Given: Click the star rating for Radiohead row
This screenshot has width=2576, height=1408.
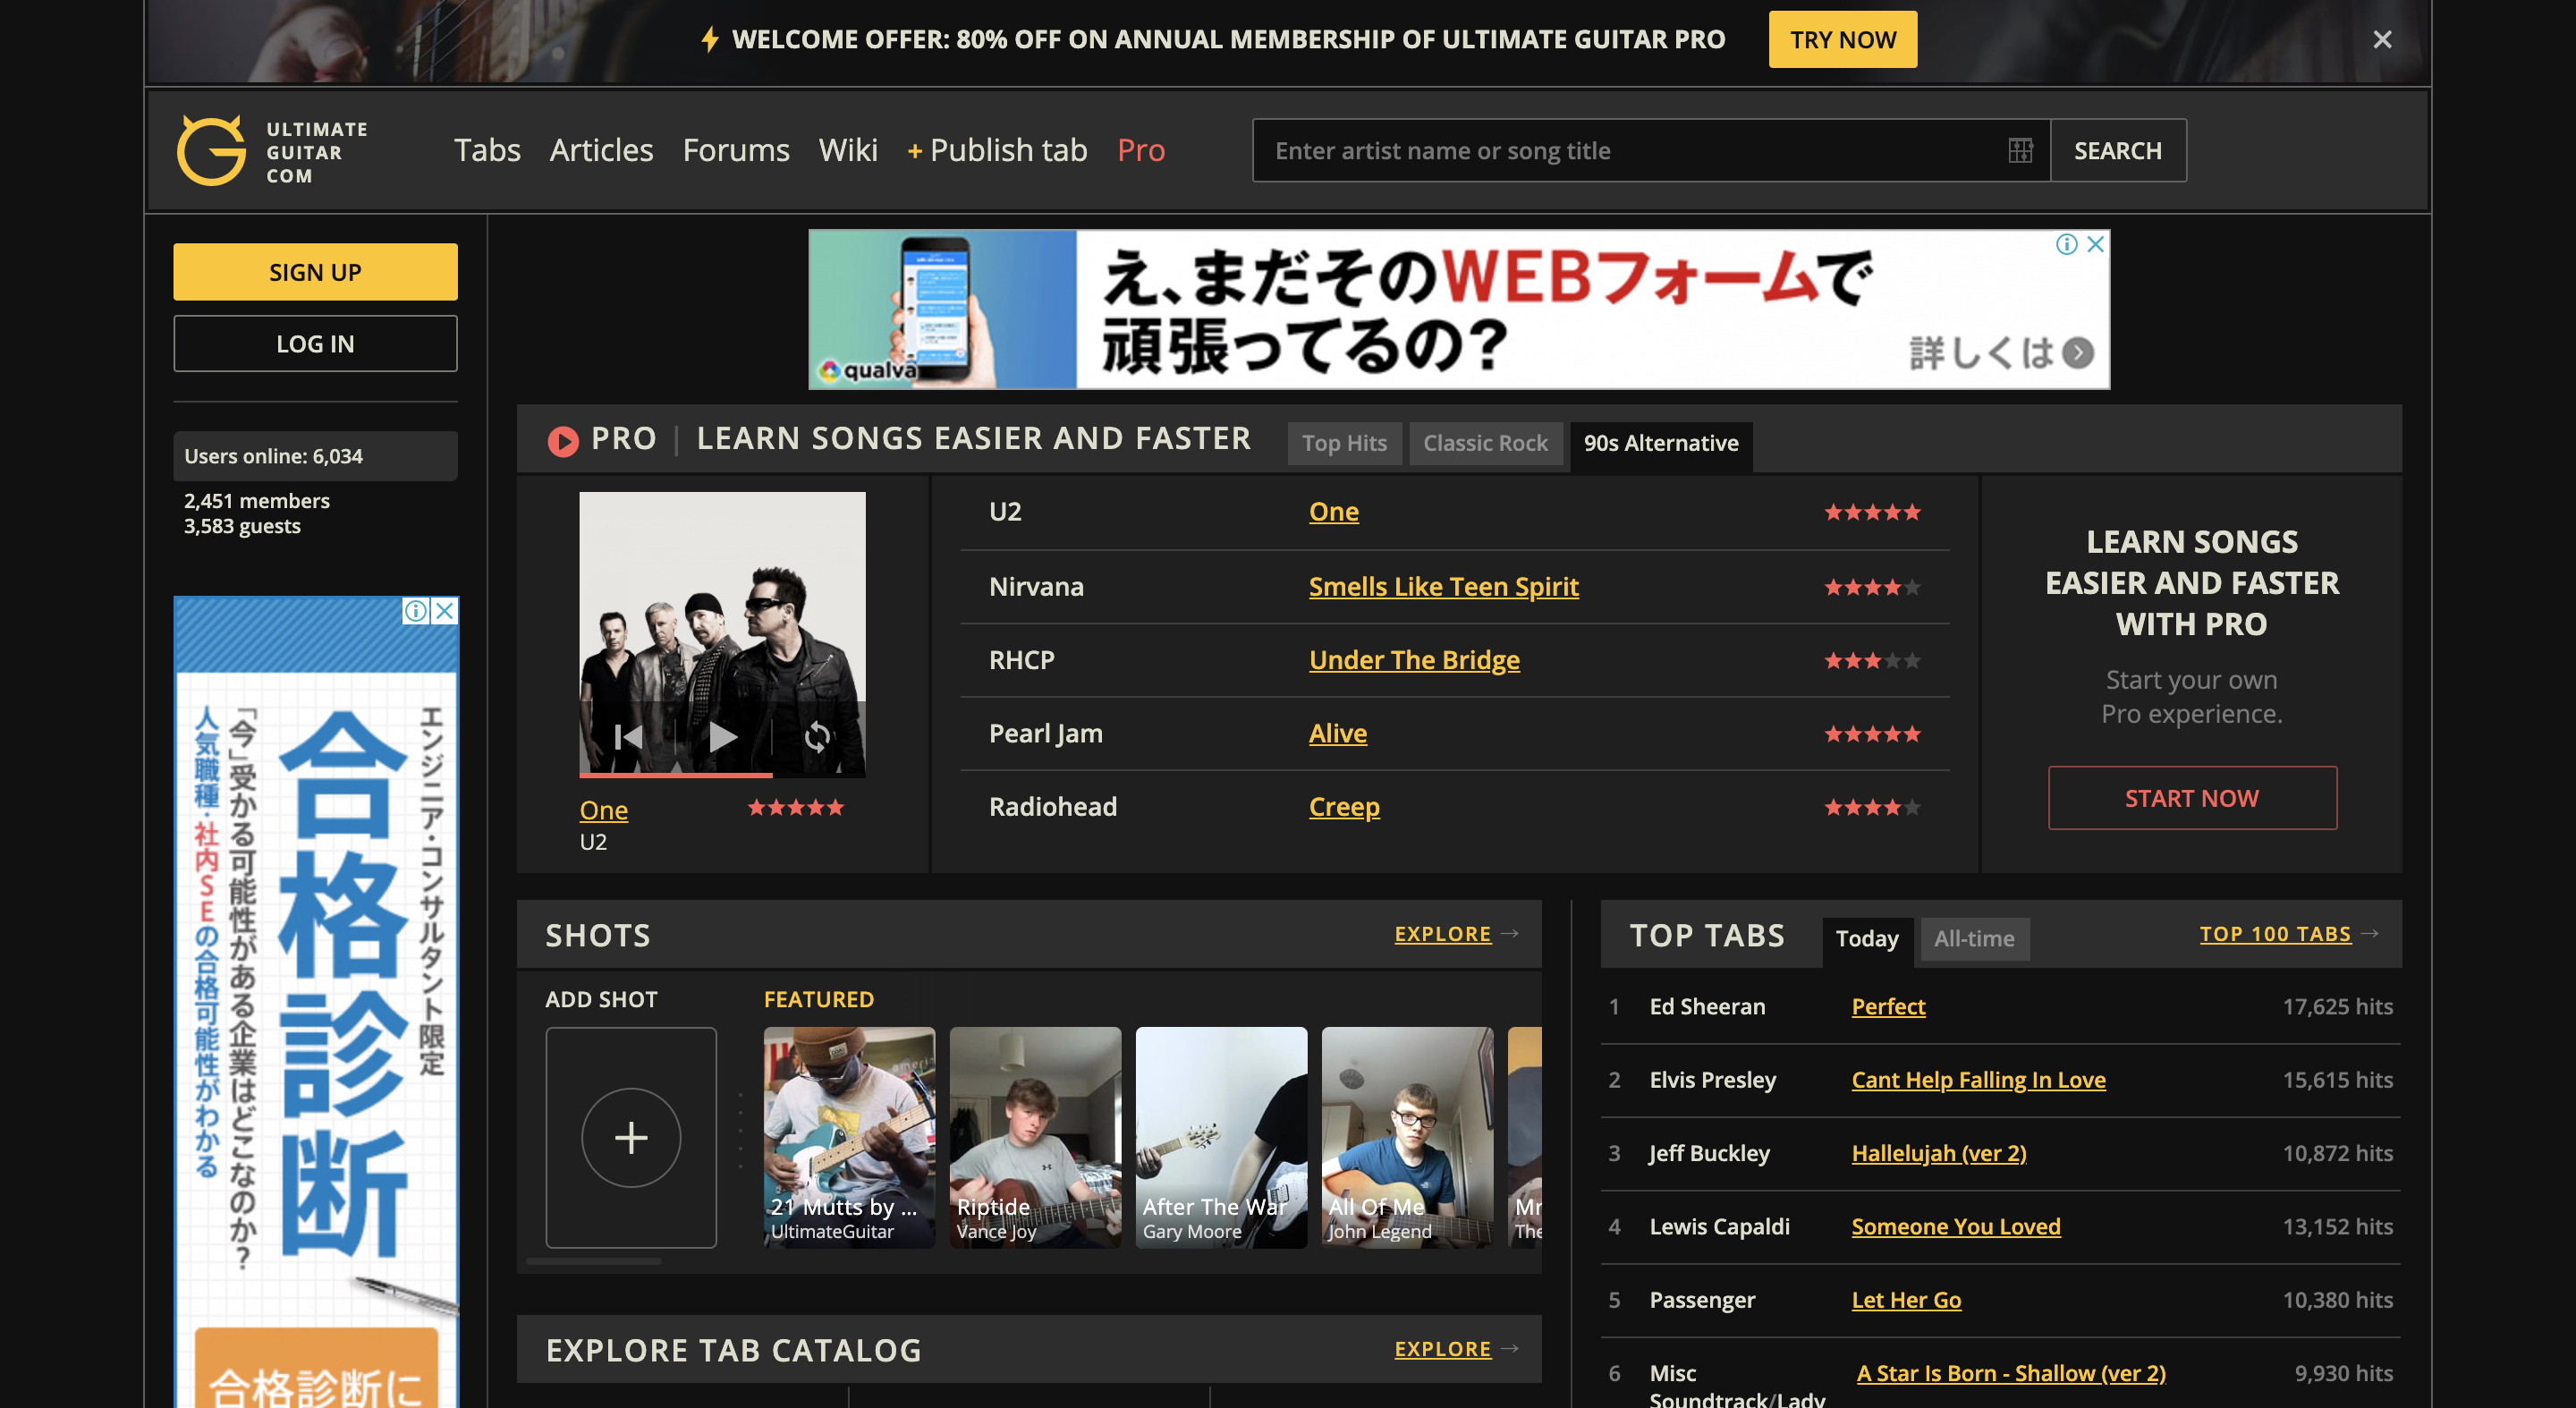Looking at the screenshot, I should click(1872, 807).
